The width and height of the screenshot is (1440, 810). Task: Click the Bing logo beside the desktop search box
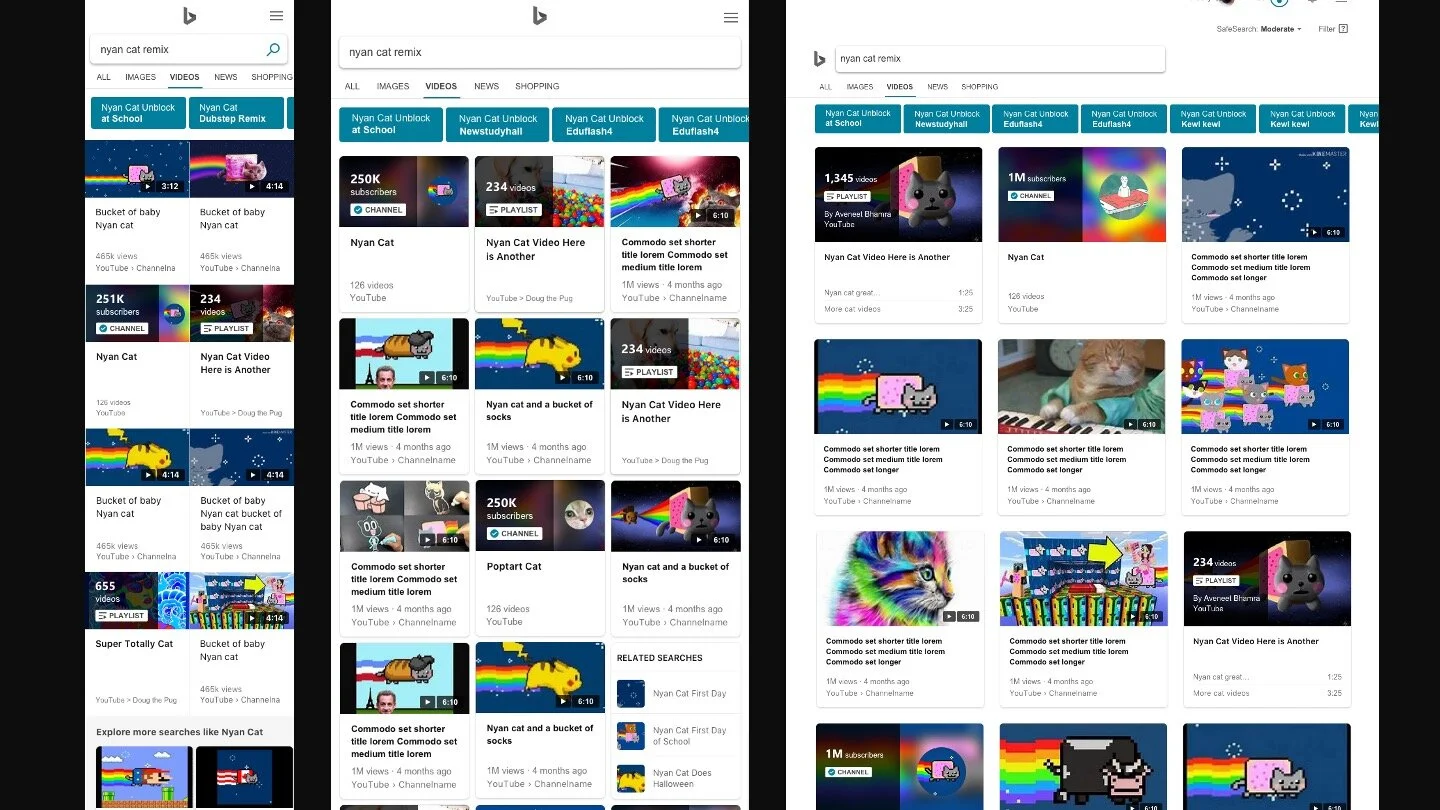[820, 59]
